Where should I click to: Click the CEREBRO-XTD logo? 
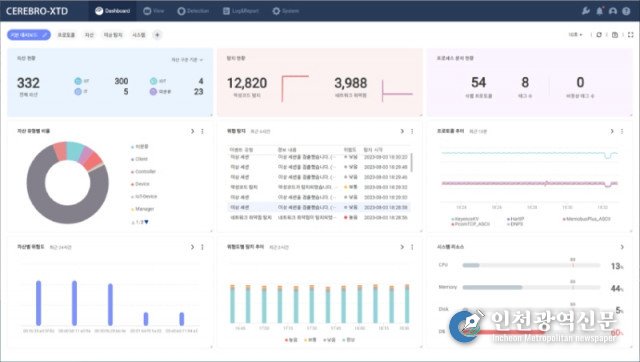[37, 11]
